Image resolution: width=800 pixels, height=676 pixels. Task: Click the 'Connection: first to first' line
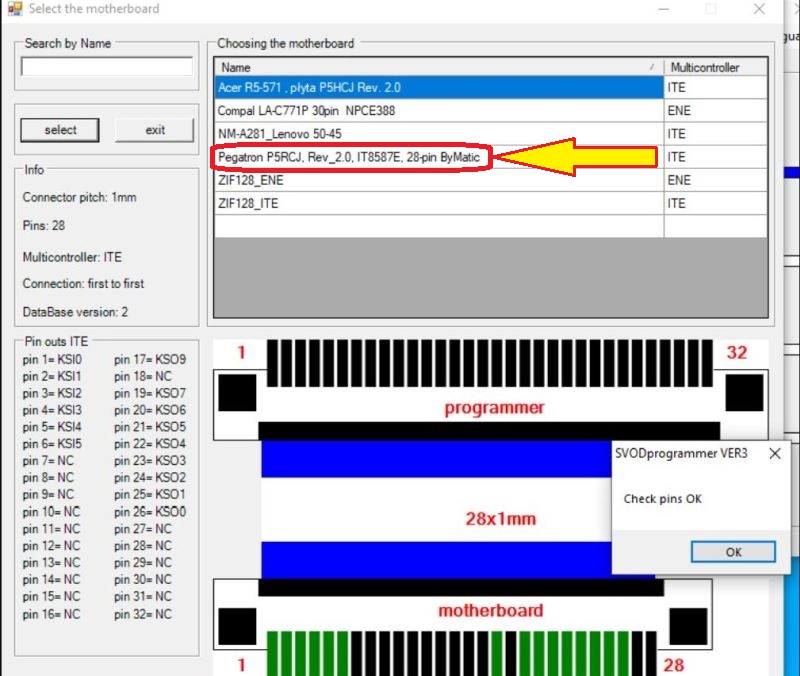(x=83, y=284)
